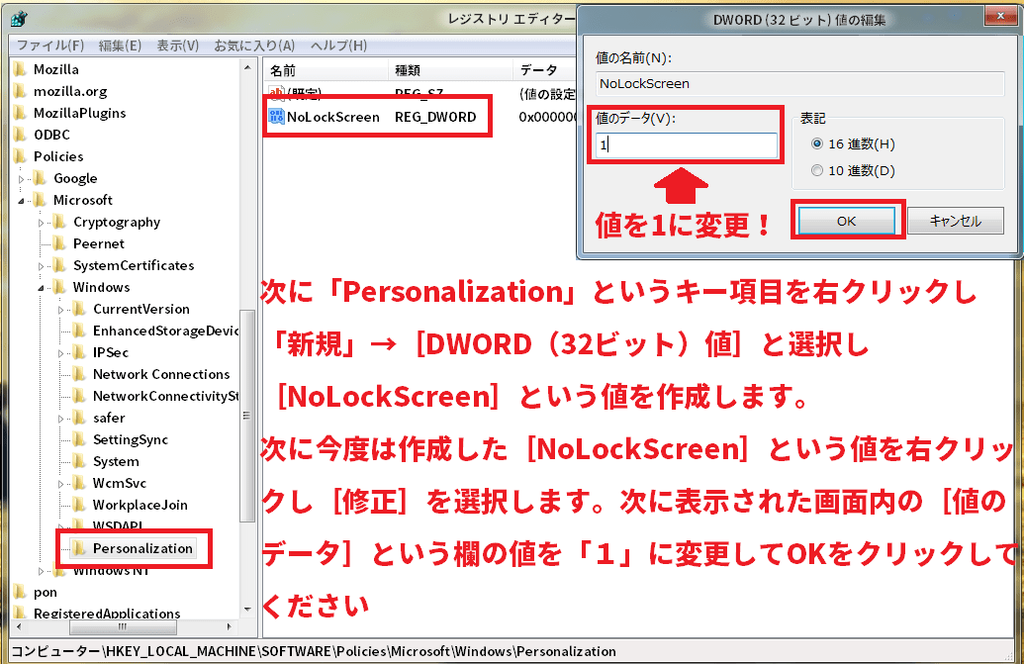
Task: Click the mozilla.org folder icon
Action: tap(20, 91)
